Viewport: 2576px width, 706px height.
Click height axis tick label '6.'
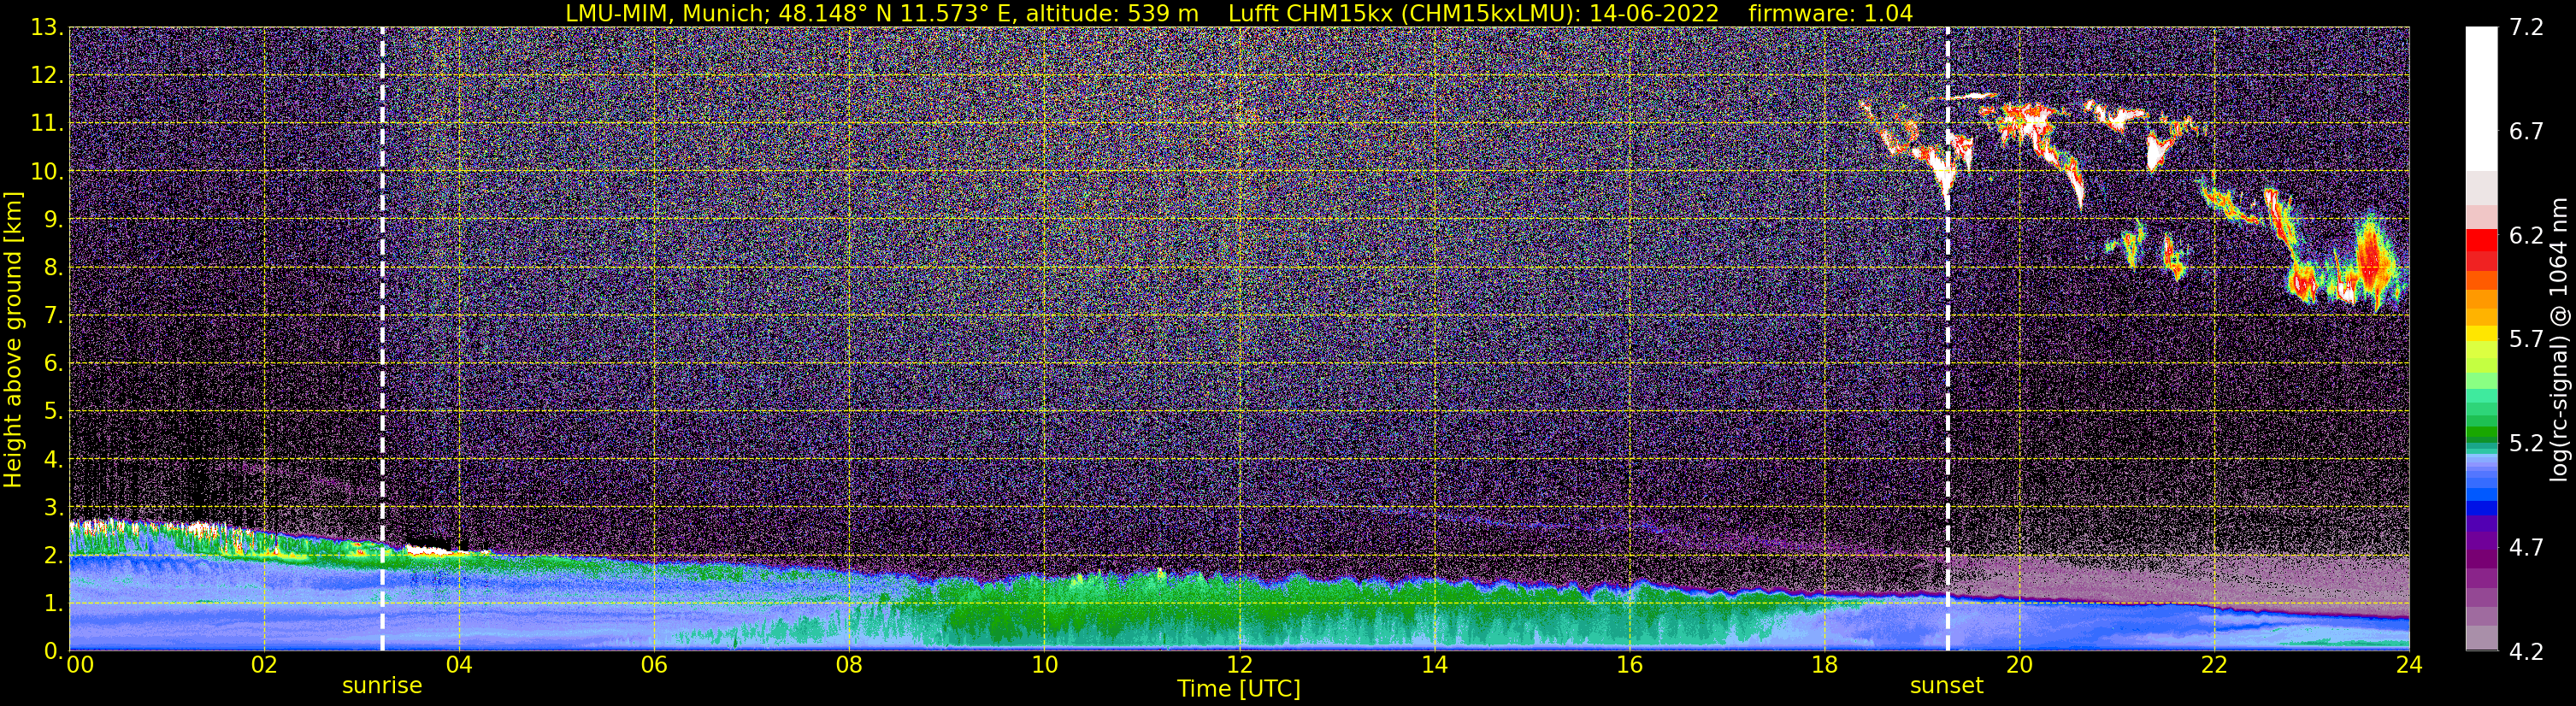[x=54, y=364]
